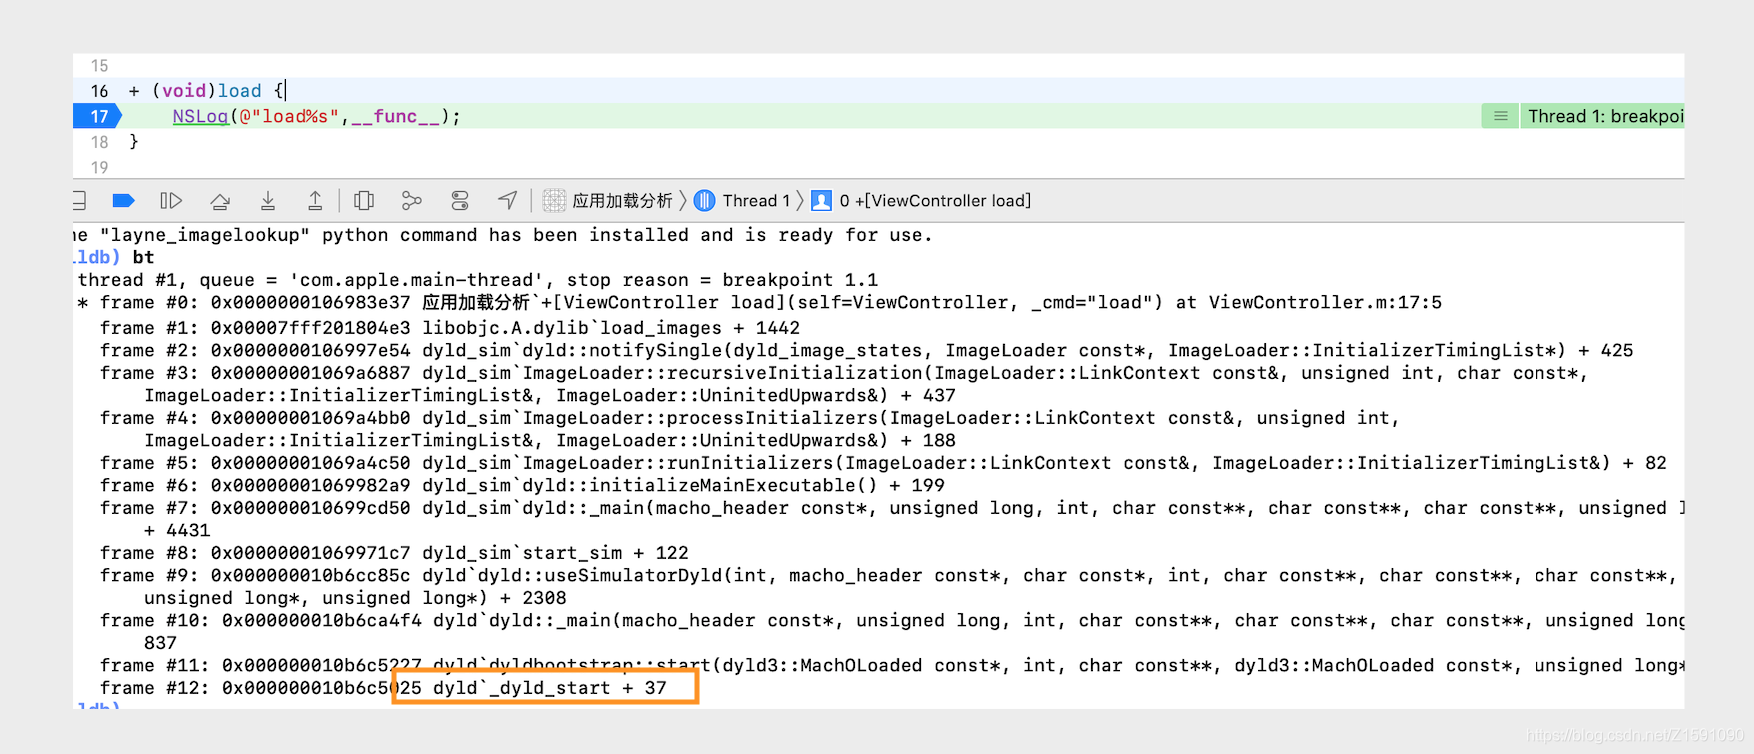Toggle breakpoints activation in debug bar
The image size is (1754, 754).
(x=123, y=201)
